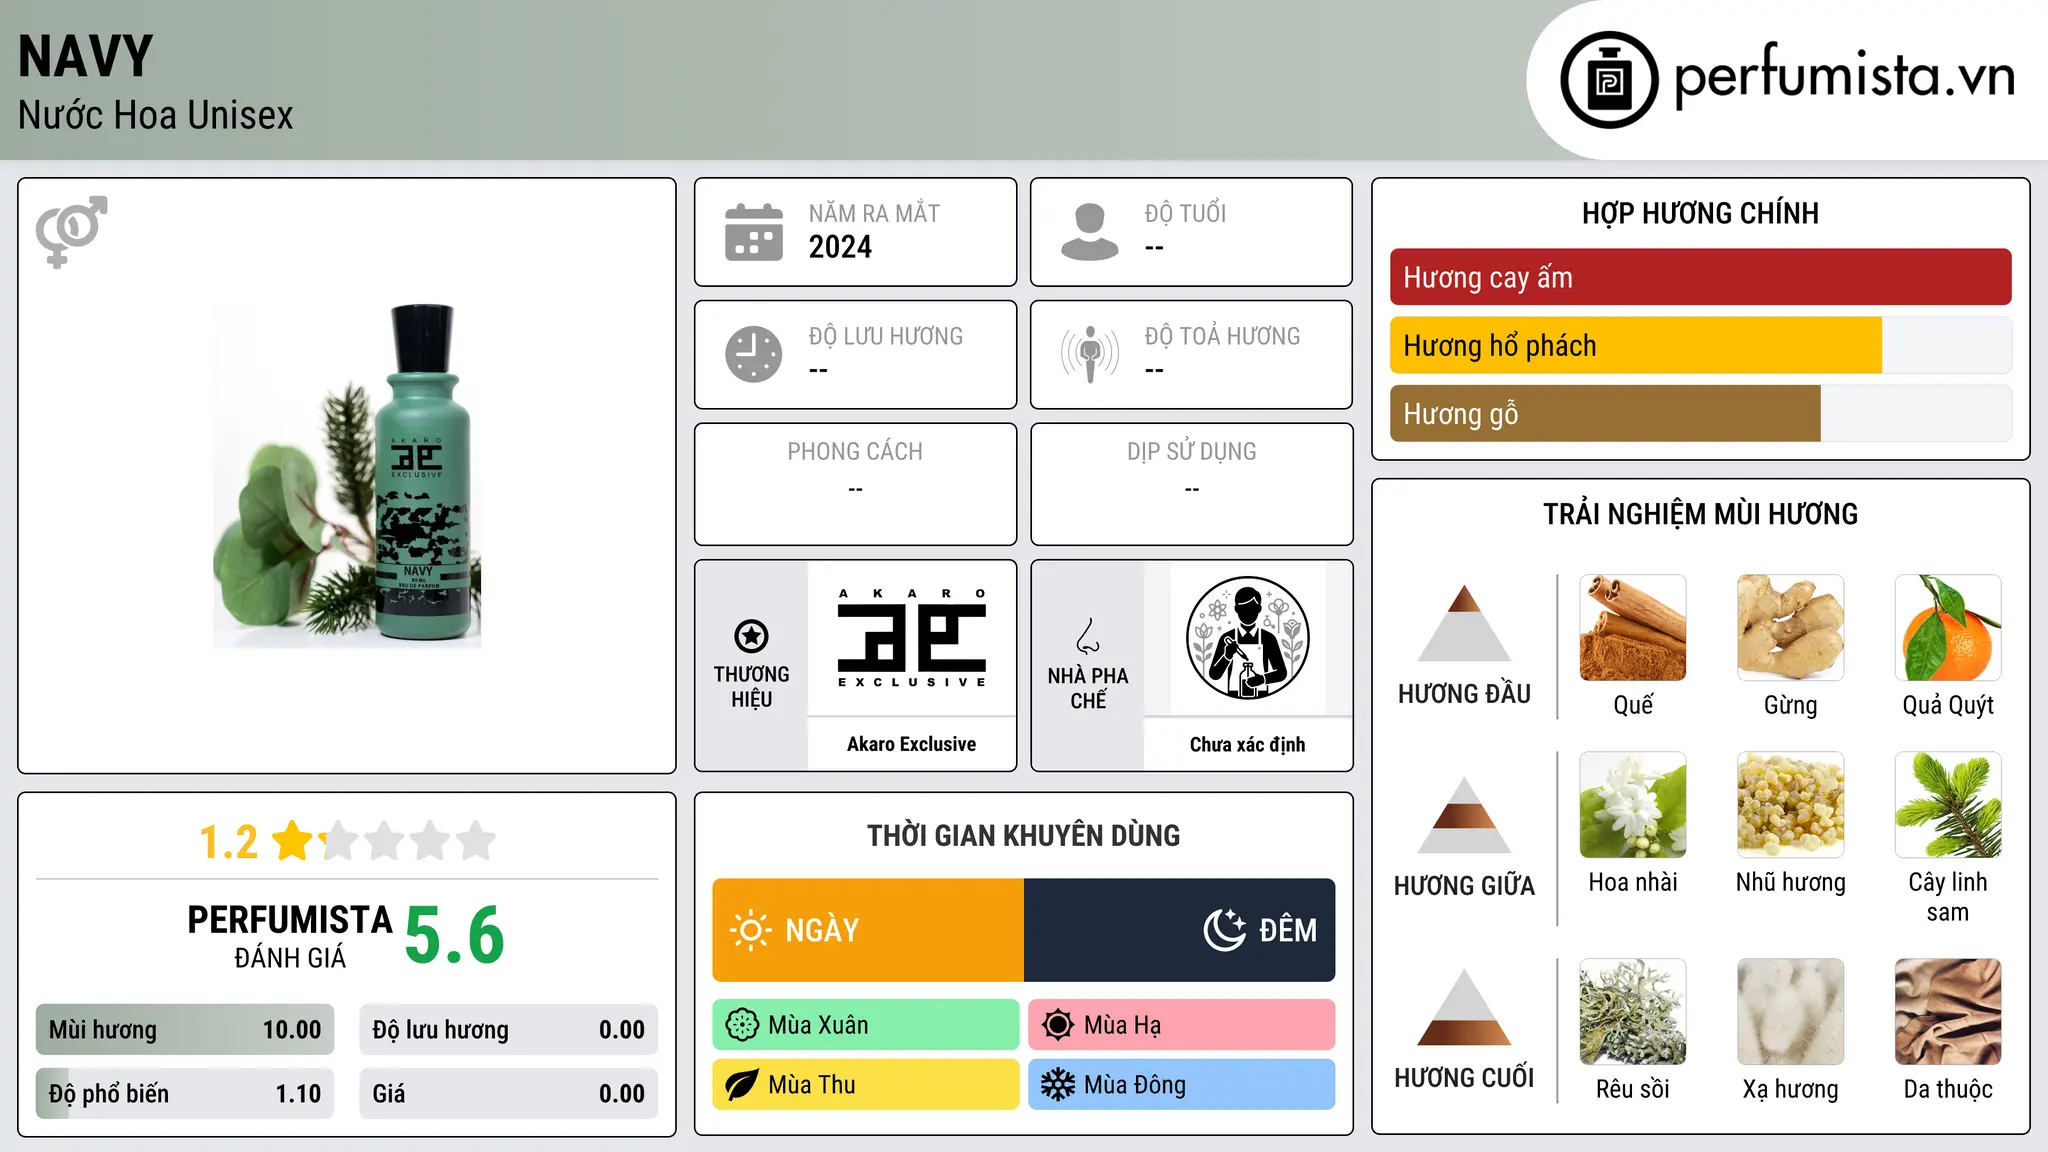This screenshot has width=2048, height=1152.
Task: Click the Nước Hoa Unisex subtitle
Action: point(156,115)
